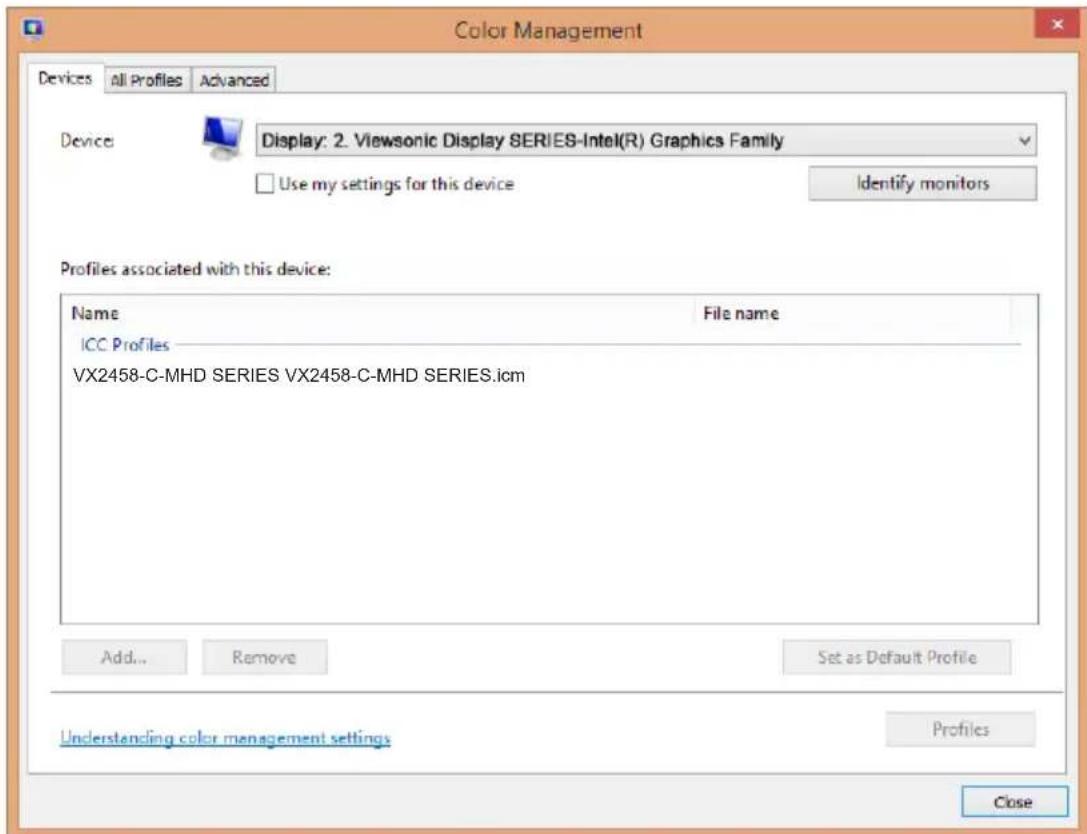Image resolution: width=1087 pixels, height=834 pixels.
Task: Click the Color Management title bar icon
Action: pos(33,29)
